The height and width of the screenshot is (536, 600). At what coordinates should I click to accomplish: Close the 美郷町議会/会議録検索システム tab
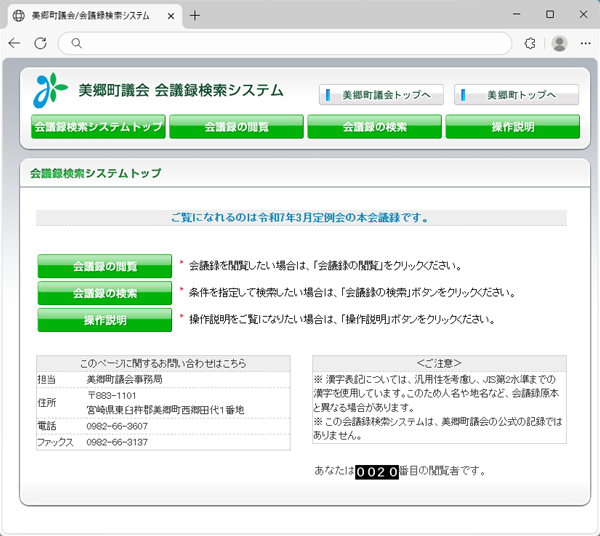click(x=171, y=16)
